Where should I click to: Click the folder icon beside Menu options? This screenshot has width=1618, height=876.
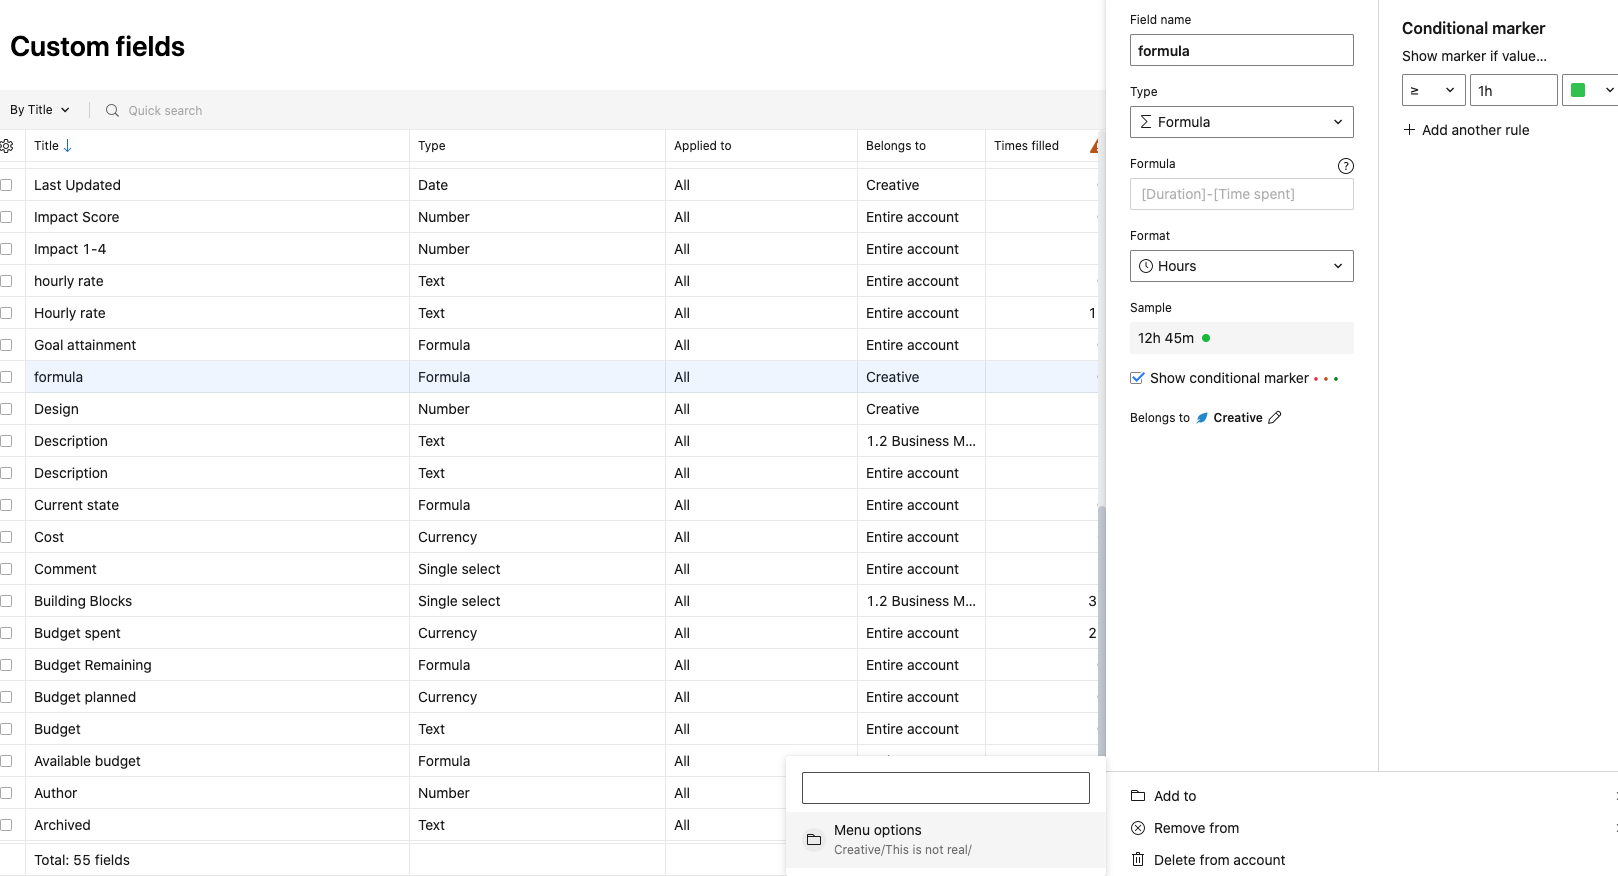(x=814, y=839)
